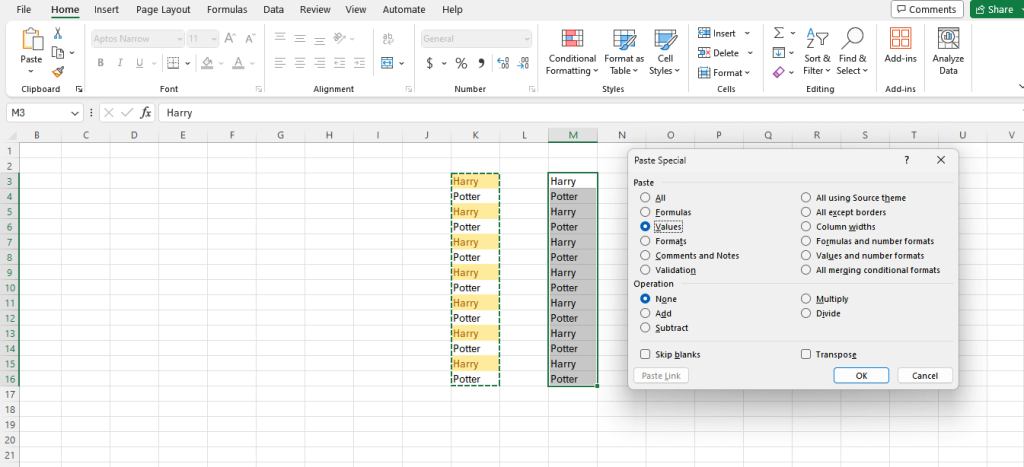Viewport: 1024px width, 467px height.
Task: Open the Name Box dropdown arrow
Action: 76,113
